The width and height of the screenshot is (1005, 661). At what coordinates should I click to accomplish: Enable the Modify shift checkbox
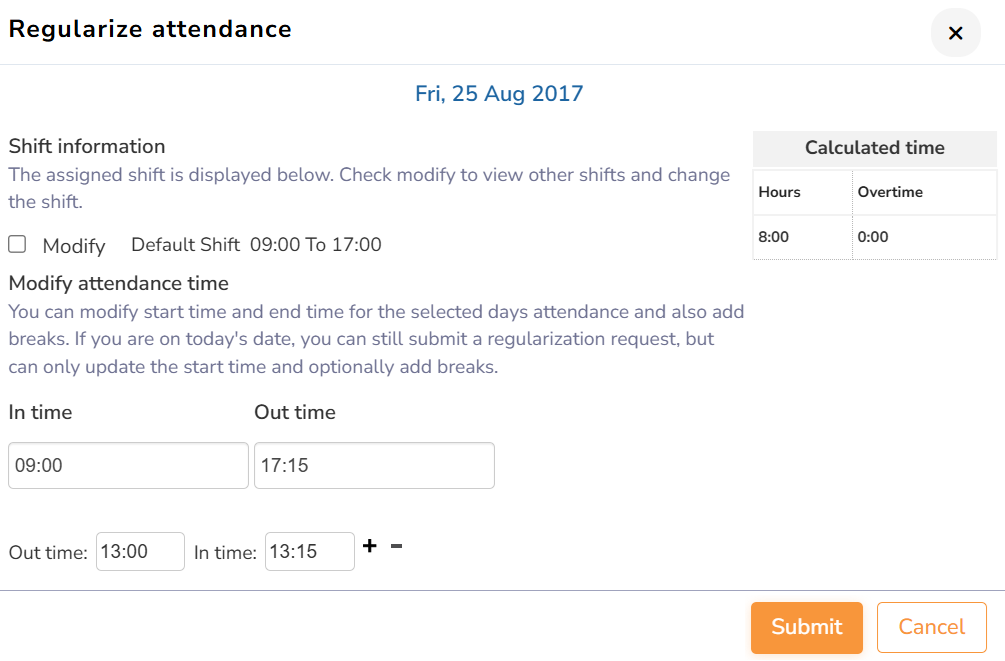tap(17, 244)
